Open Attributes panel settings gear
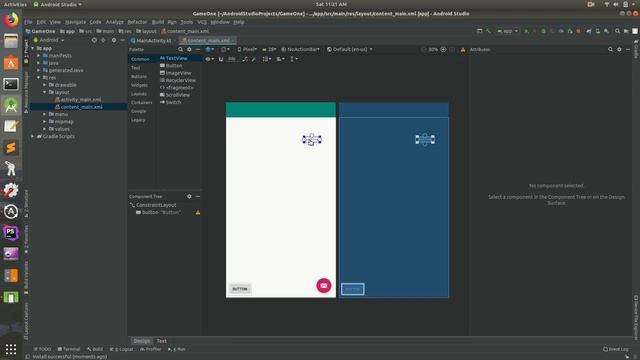The image size is (640, 360). [x=619, y=49]
